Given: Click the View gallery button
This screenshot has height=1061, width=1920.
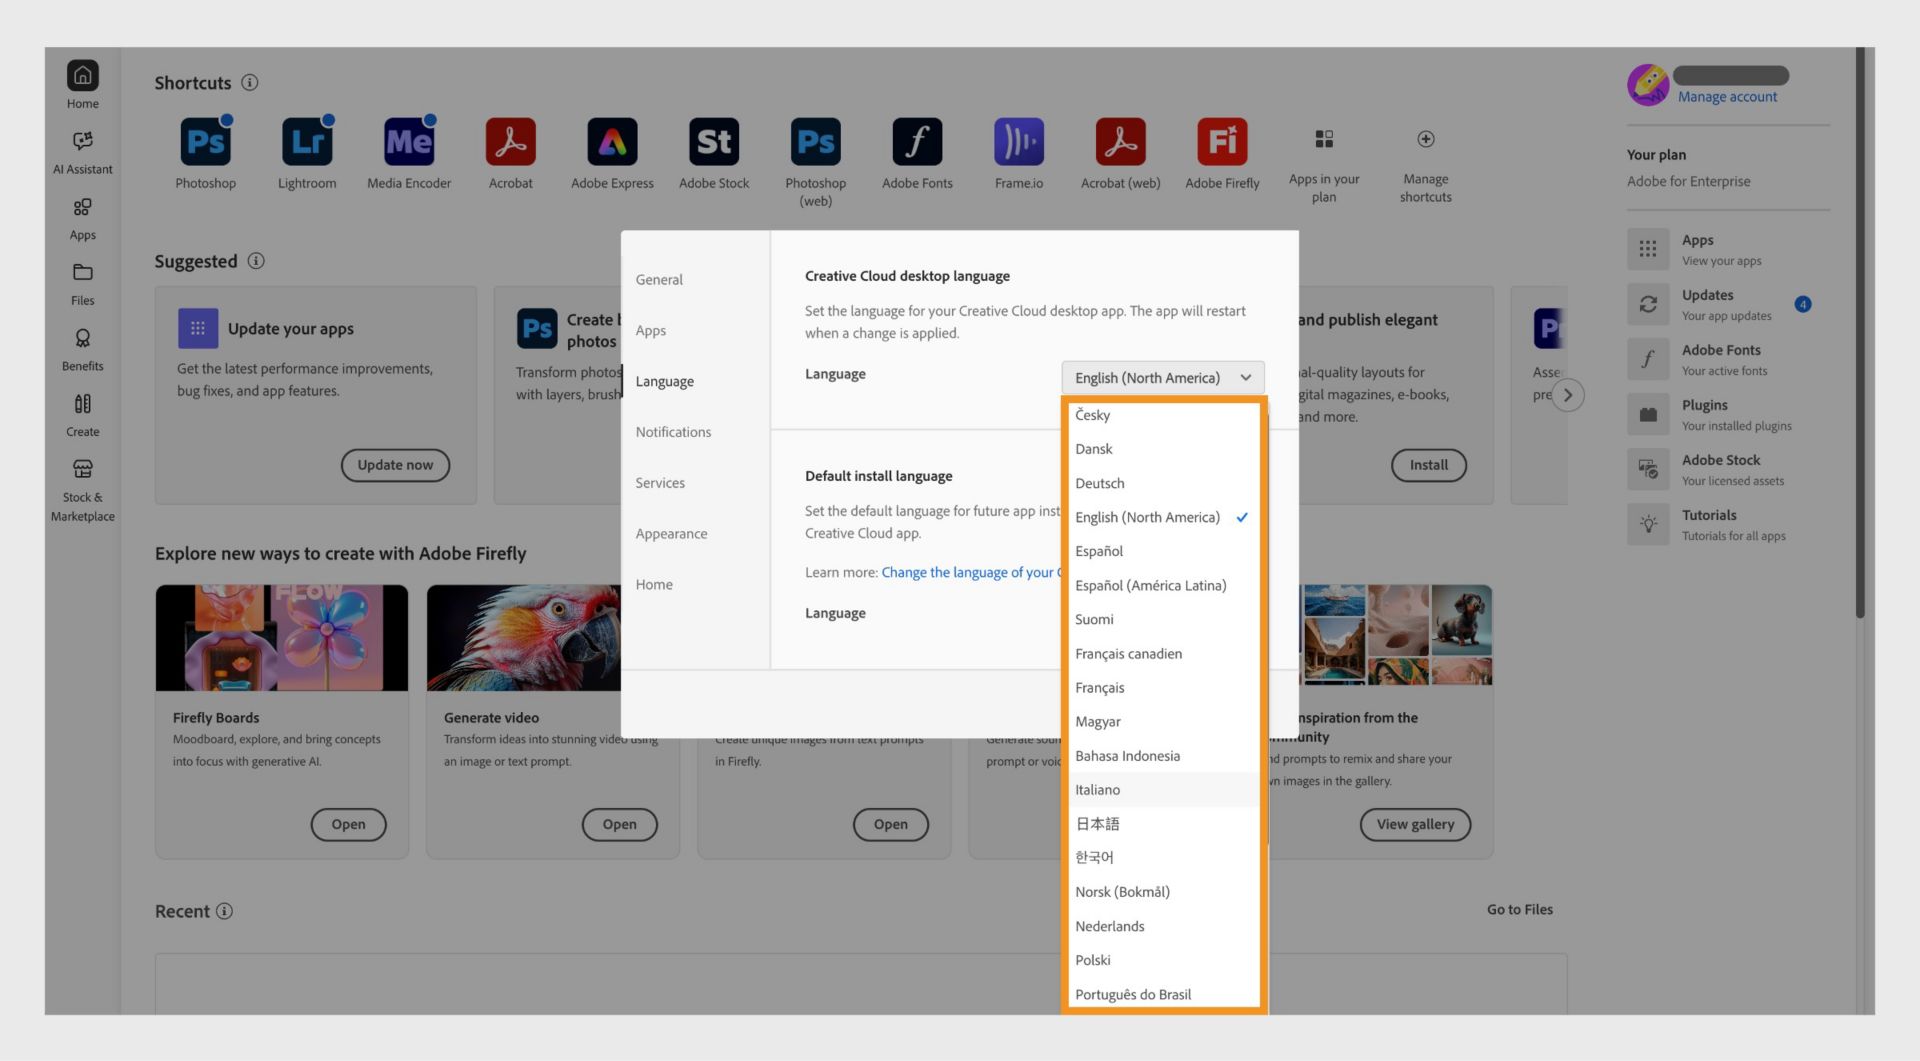Looking at the screenshot, I should [1415, 824].
